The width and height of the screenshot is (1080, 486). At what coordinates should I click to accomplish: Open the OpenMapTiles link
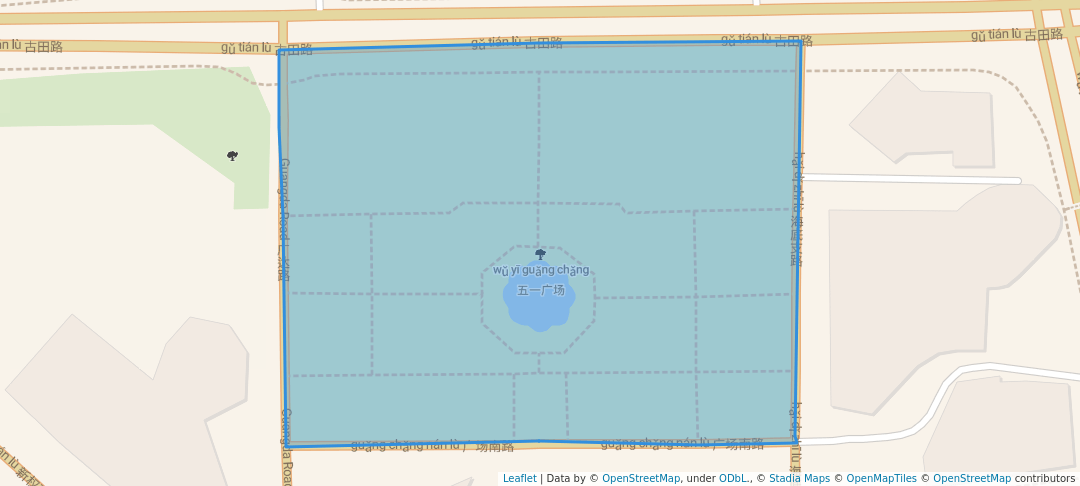881,478
